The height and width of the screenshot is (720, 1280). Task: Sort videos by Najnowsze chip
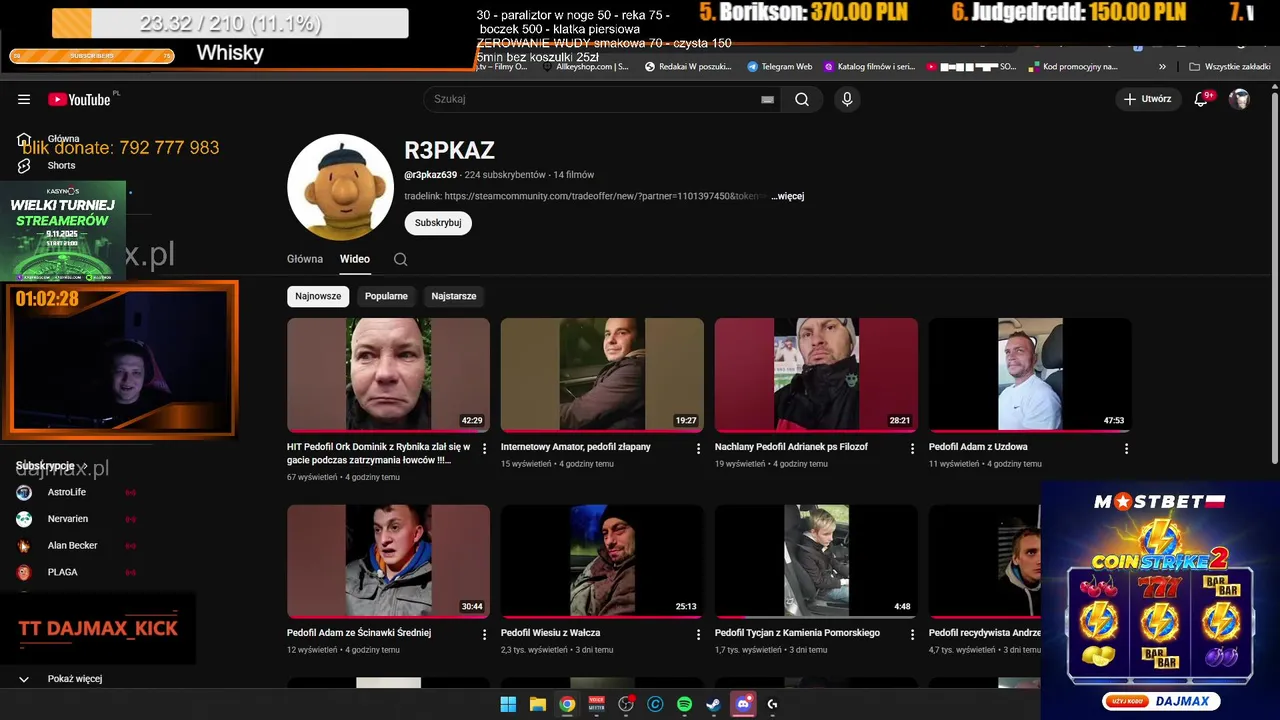click(318, 296)
